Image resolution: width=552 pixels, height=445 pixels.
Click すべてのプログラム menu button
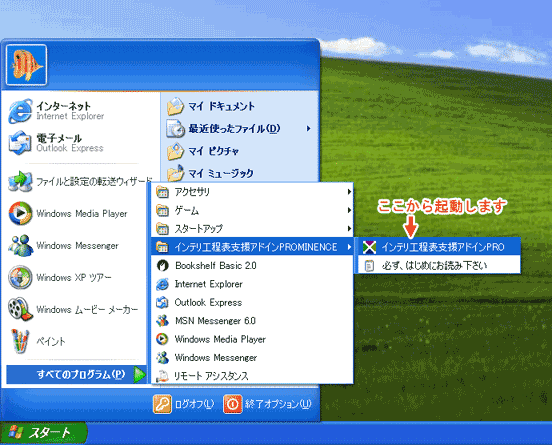tap(76, 374)
